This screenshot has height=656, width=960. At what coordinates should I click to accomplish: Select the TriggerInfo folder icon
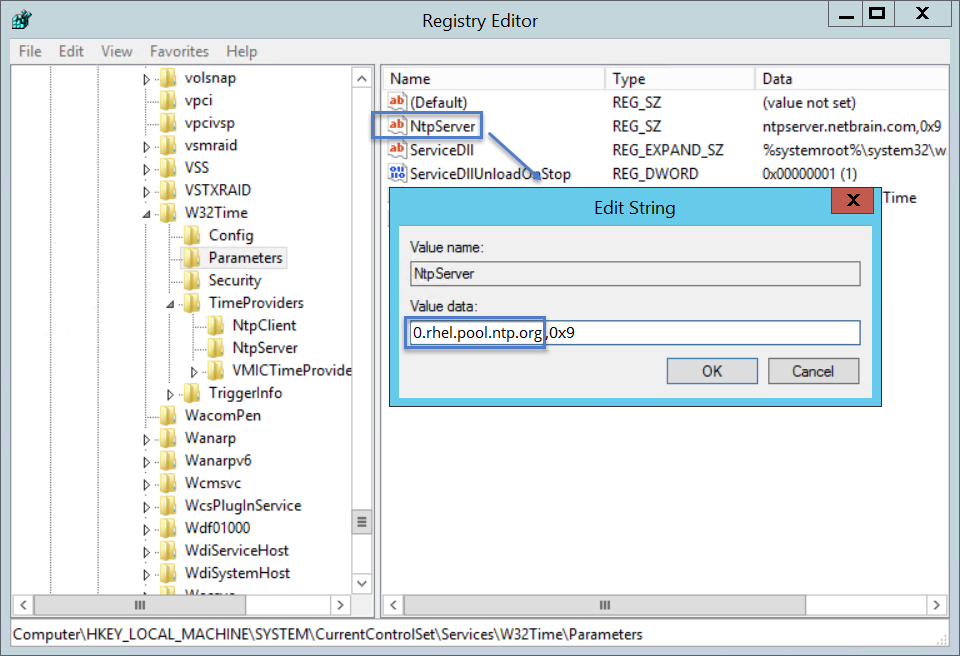[x=192, y=393]
